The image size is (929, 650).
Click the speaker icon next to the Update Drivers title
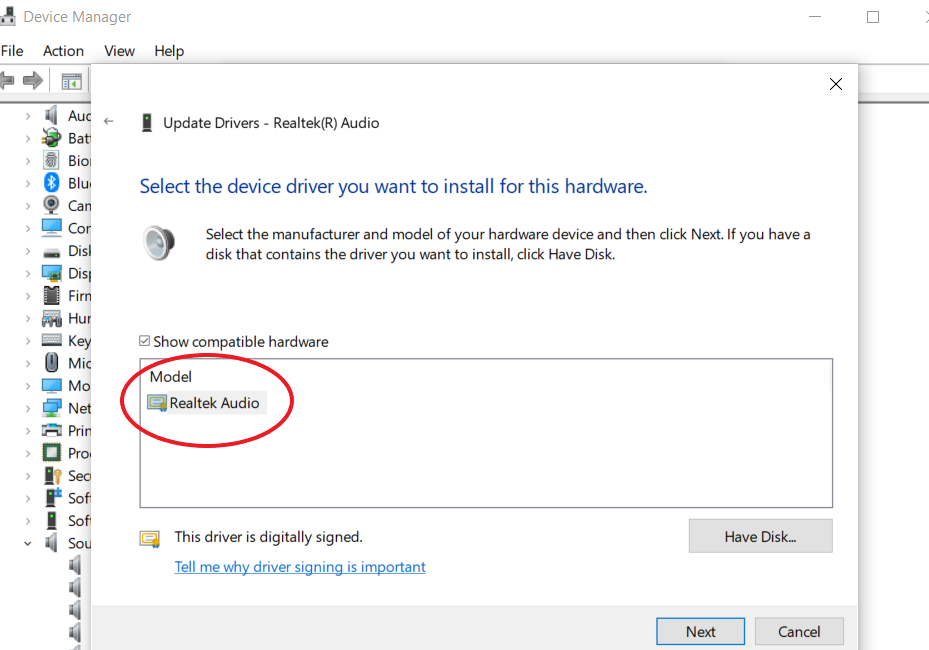tap(160, 242)
